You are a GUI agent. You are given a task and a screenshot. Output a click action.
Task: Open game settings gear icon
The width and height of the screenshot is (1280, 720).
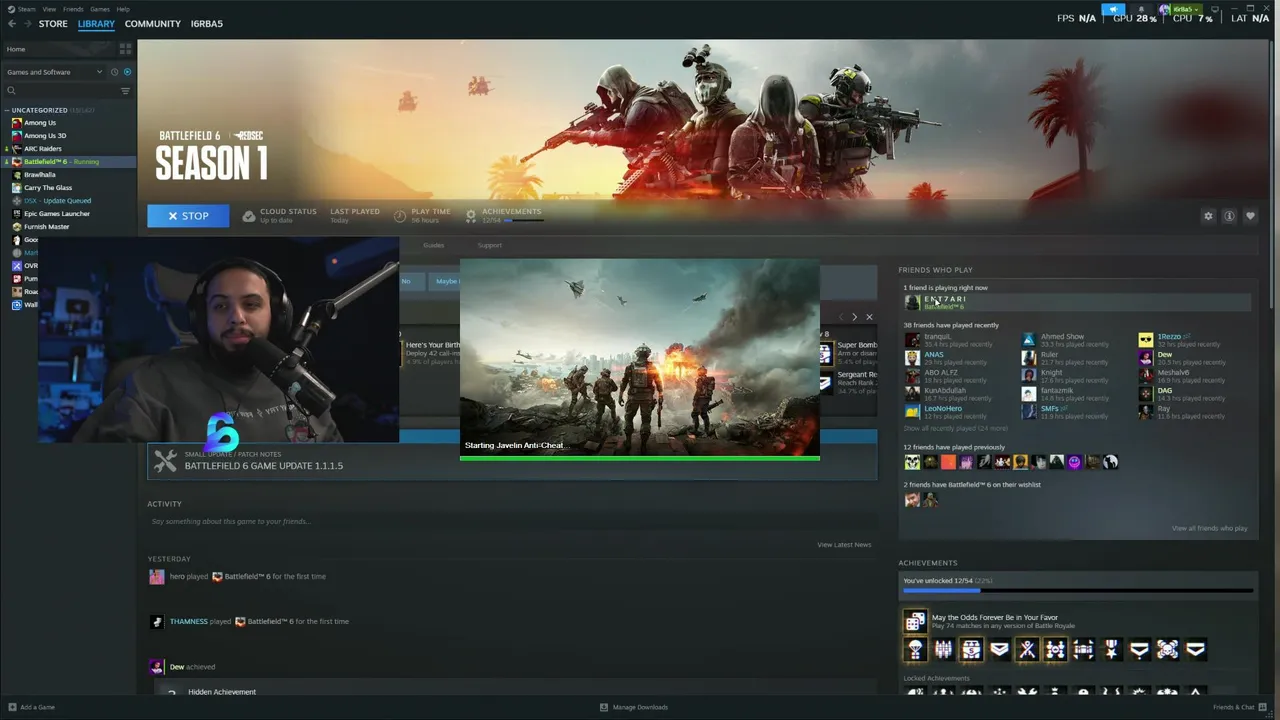pos(1208,216)
